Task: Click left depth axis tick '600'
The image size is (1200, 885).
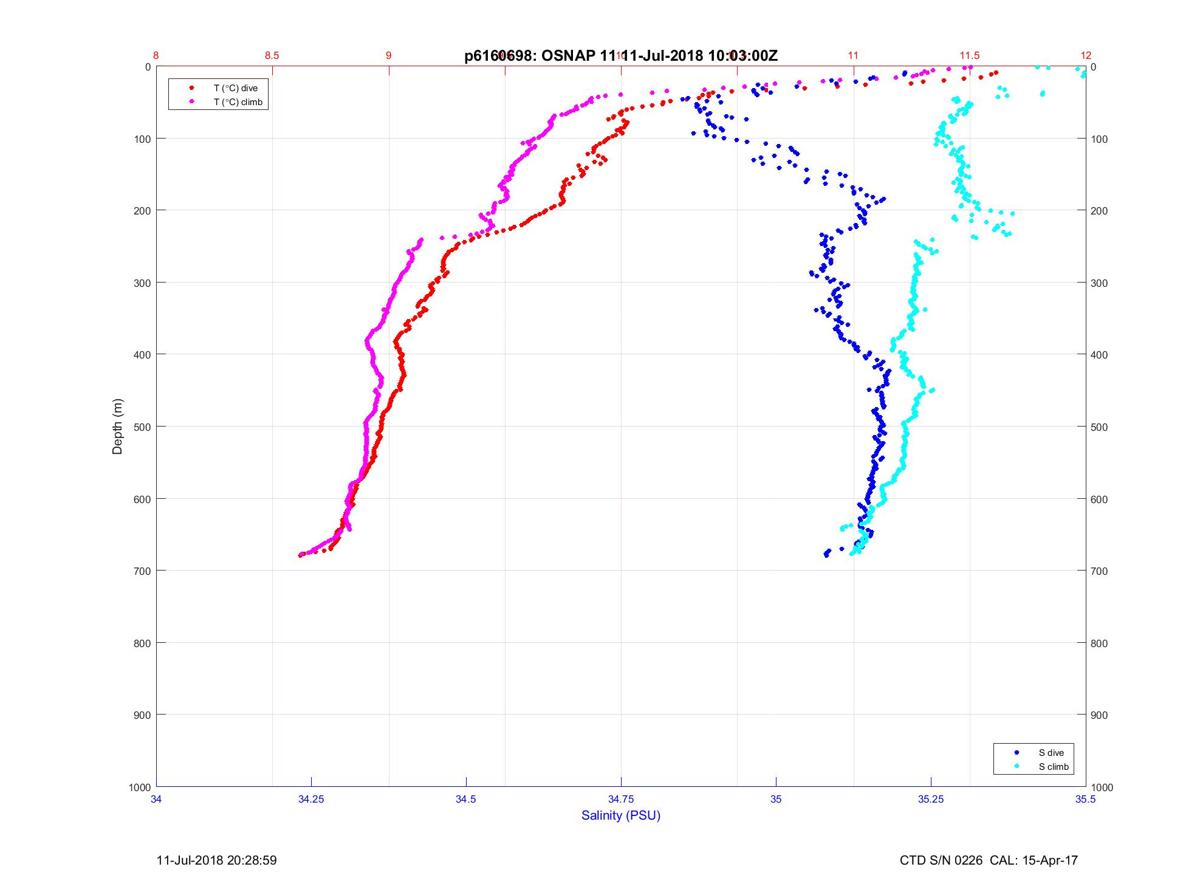Action: tap(141, 499)
